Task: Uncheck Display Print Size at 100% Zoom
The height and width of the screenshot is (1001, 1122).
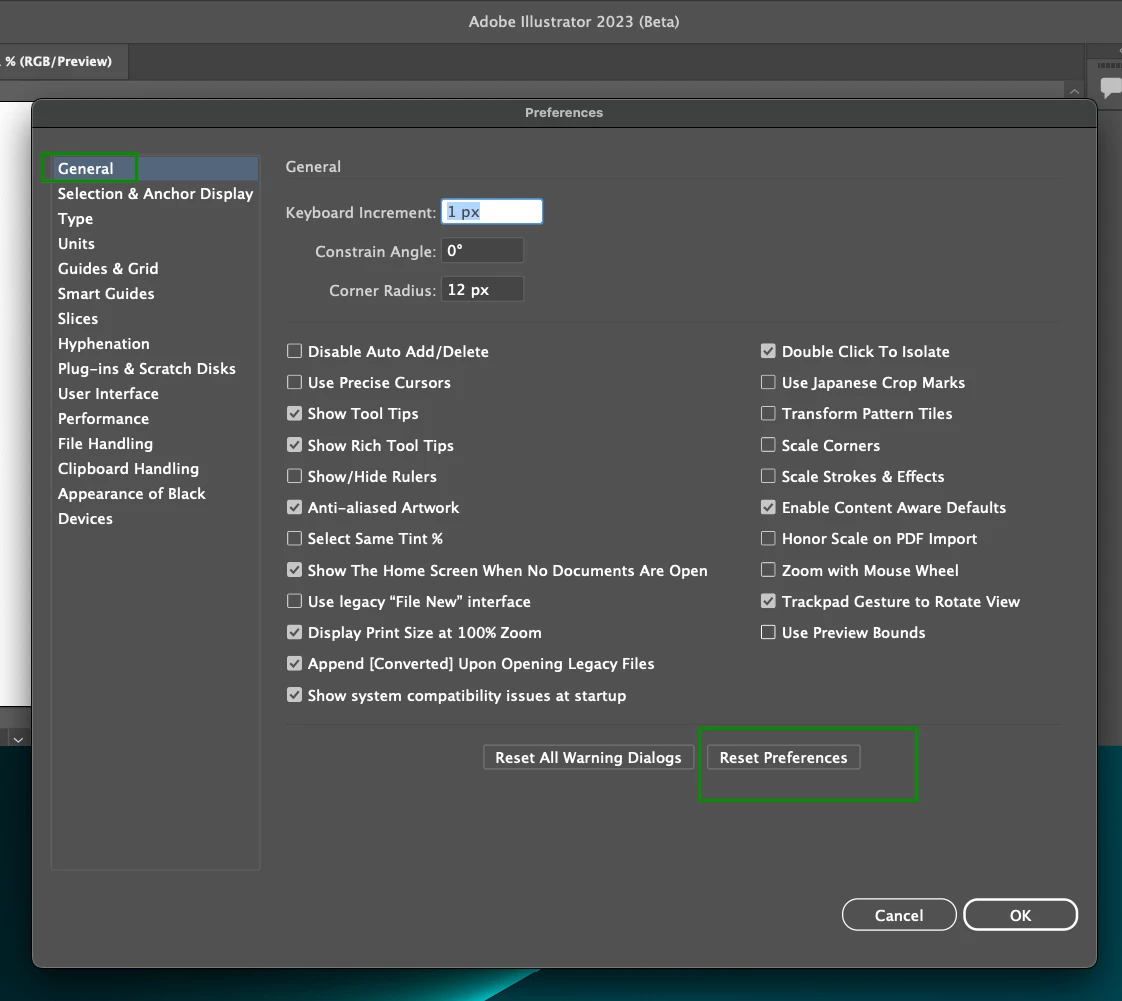Action: [294, 632]
